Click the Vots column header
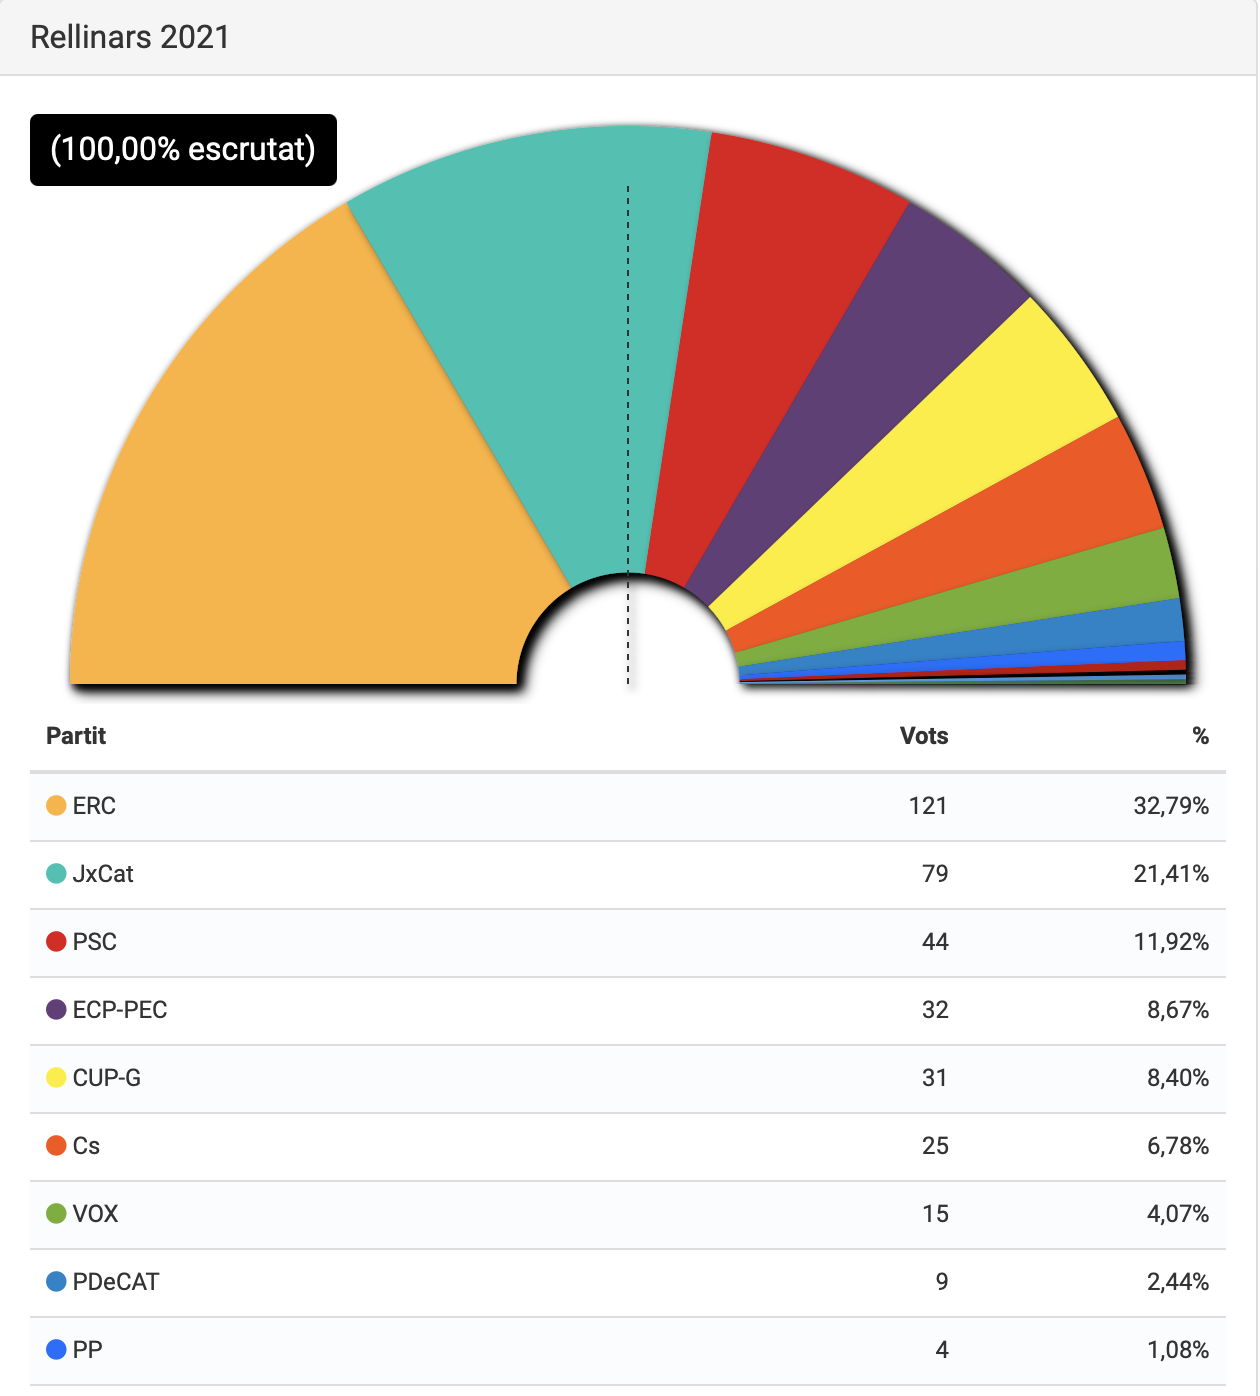This screenshot has height=1396, width=1260. pyautogui.click(x=923, y=736)
